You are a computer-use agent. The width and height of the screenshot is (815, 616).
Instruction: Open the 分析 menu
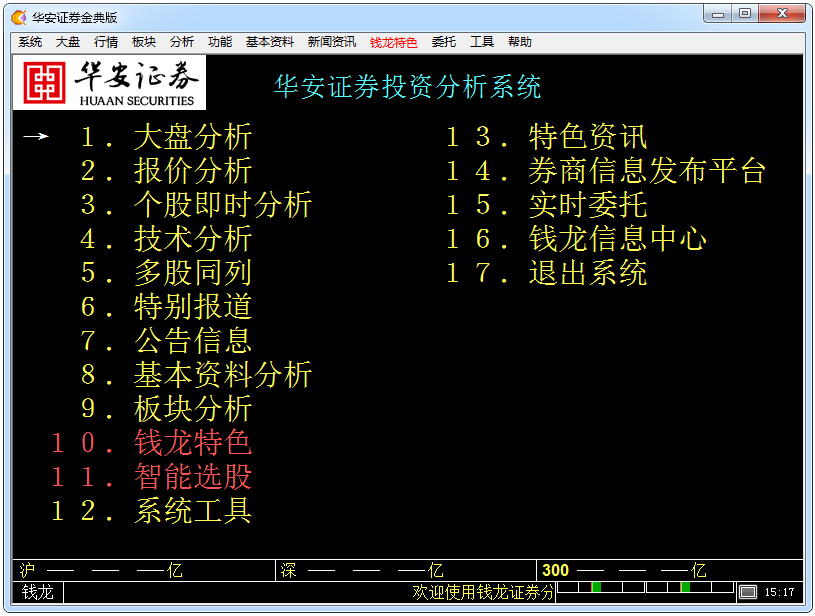click(182, 42)
